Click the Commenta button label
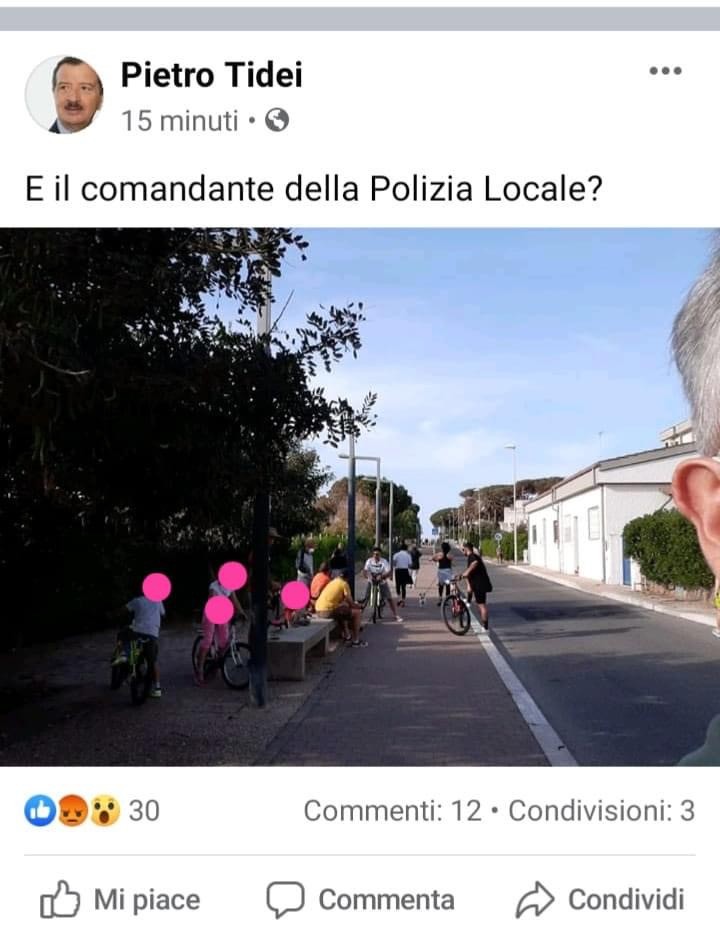Screen dimensions: 720x941 tap(386, 900)
